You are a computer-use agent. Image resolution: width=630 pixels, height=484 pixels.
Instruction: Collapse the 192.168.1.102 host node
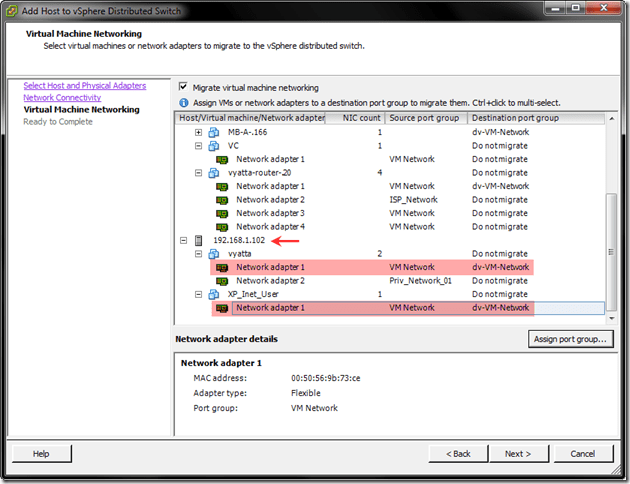click(x=183, y=240)
